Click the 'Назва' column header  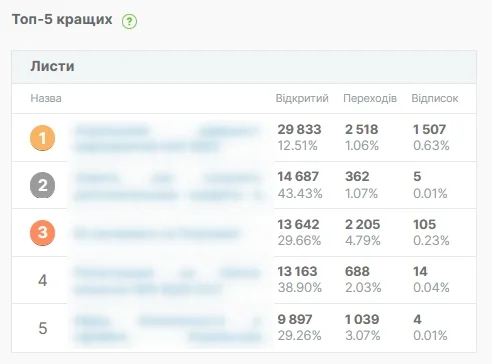46,98
